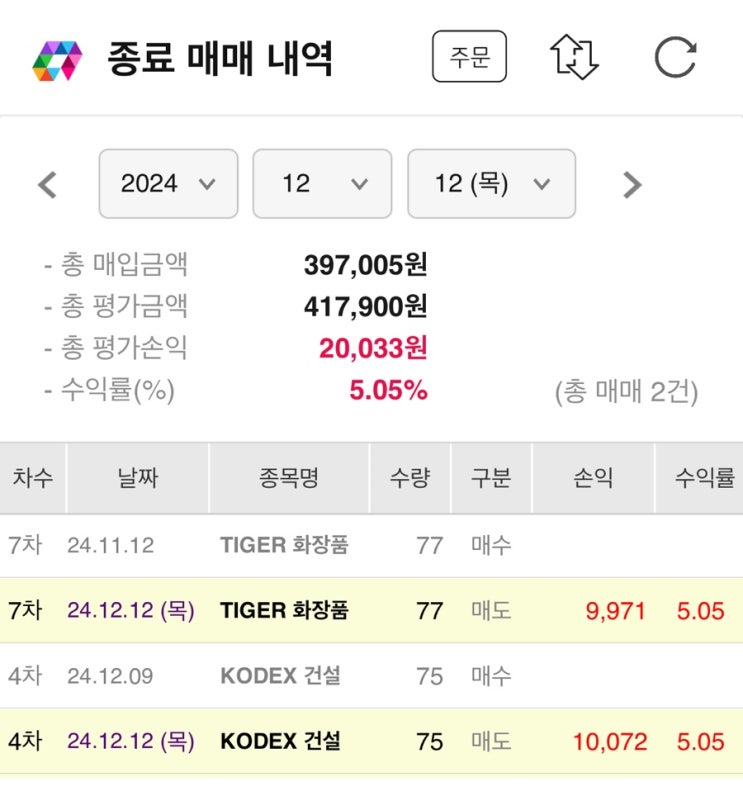Sort by the 날짜 column header
Screen dimensions: 743x796
(x=137, y=478)
